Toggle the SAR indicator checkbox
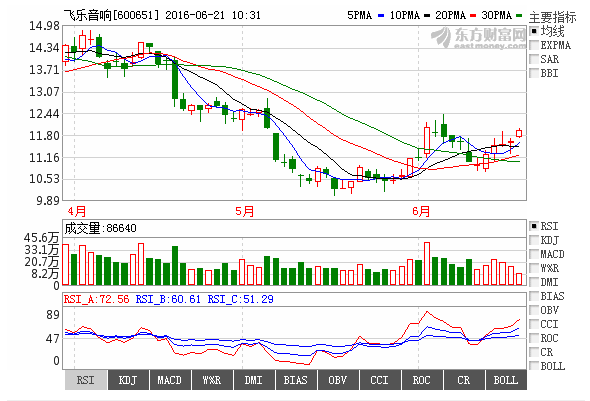 [534, 59]
